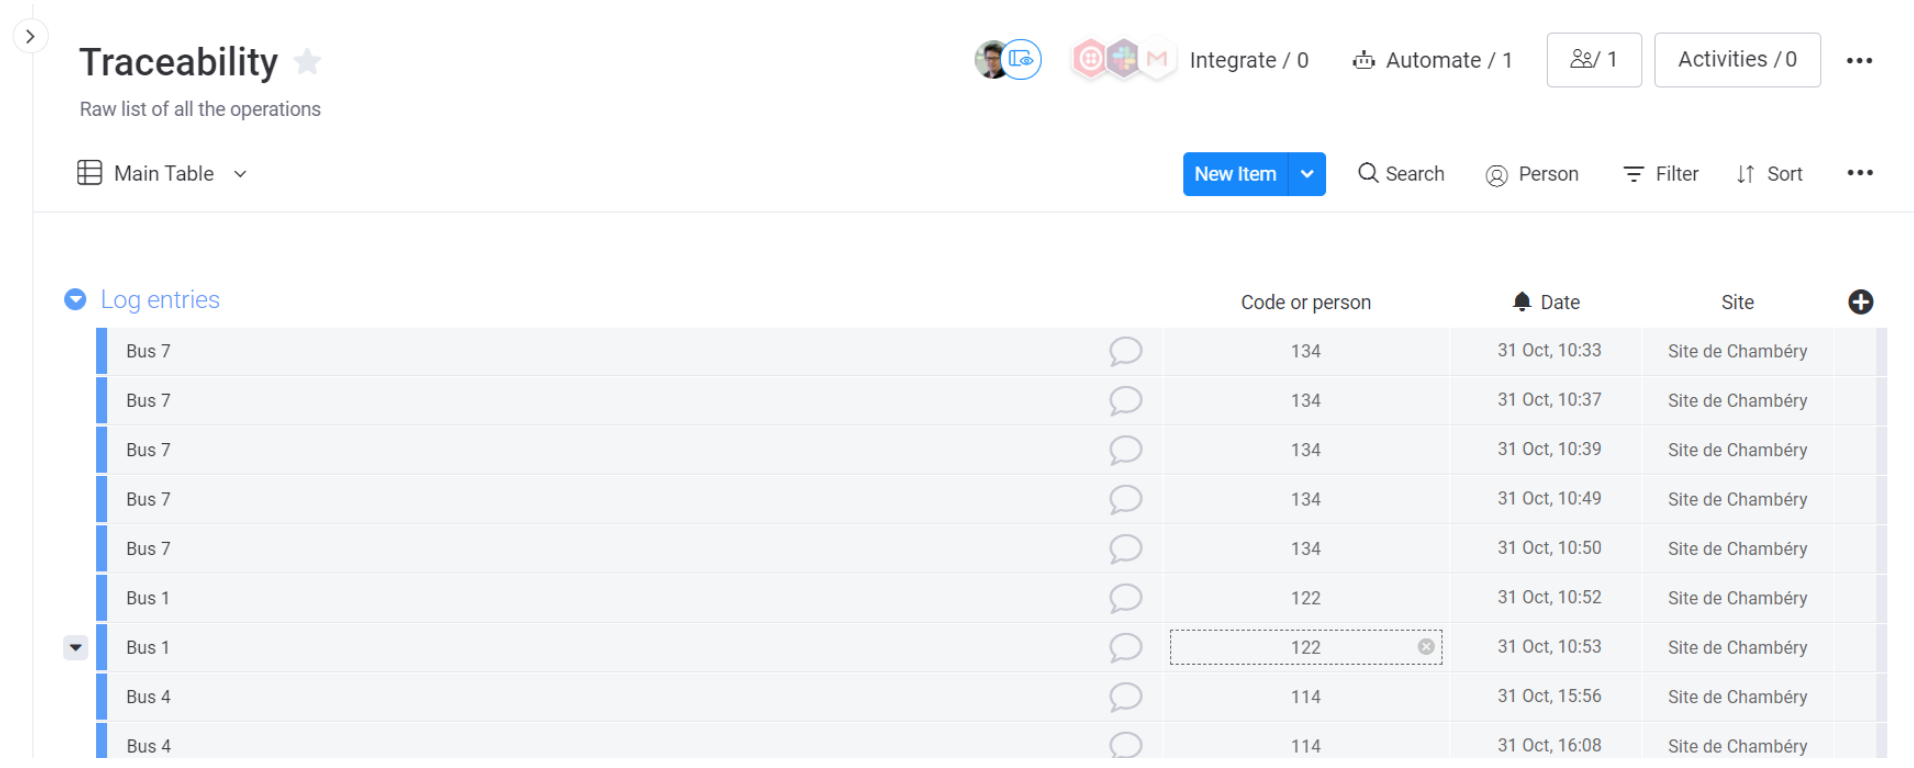Add a new column with plus icon
1914x768 pixels.
click(1860, 302)
